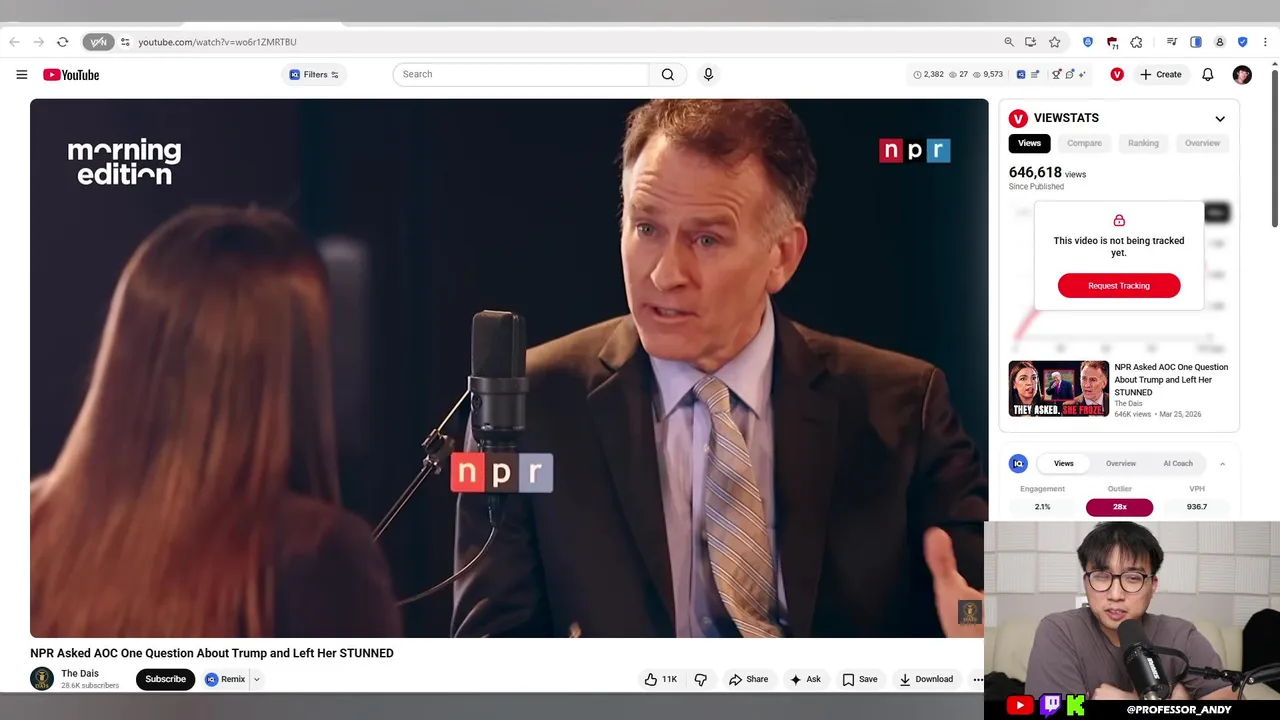Click the video player to pause
Screen dimensions: 1280x720
point(509,368)
